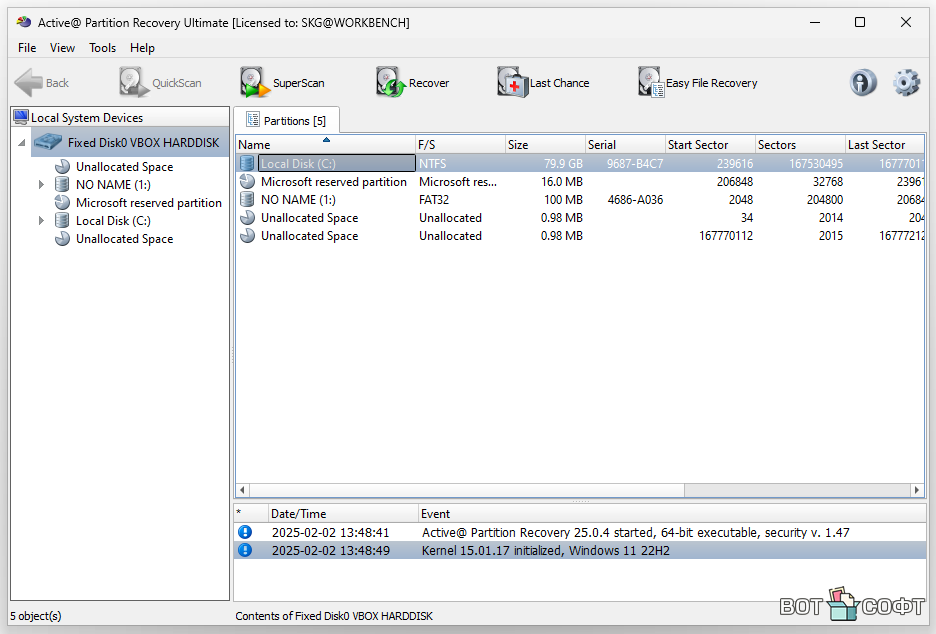Select Microsoft reserved partition in device tree
The height and width of the screenshot is (634, 936).
point(149,202)
